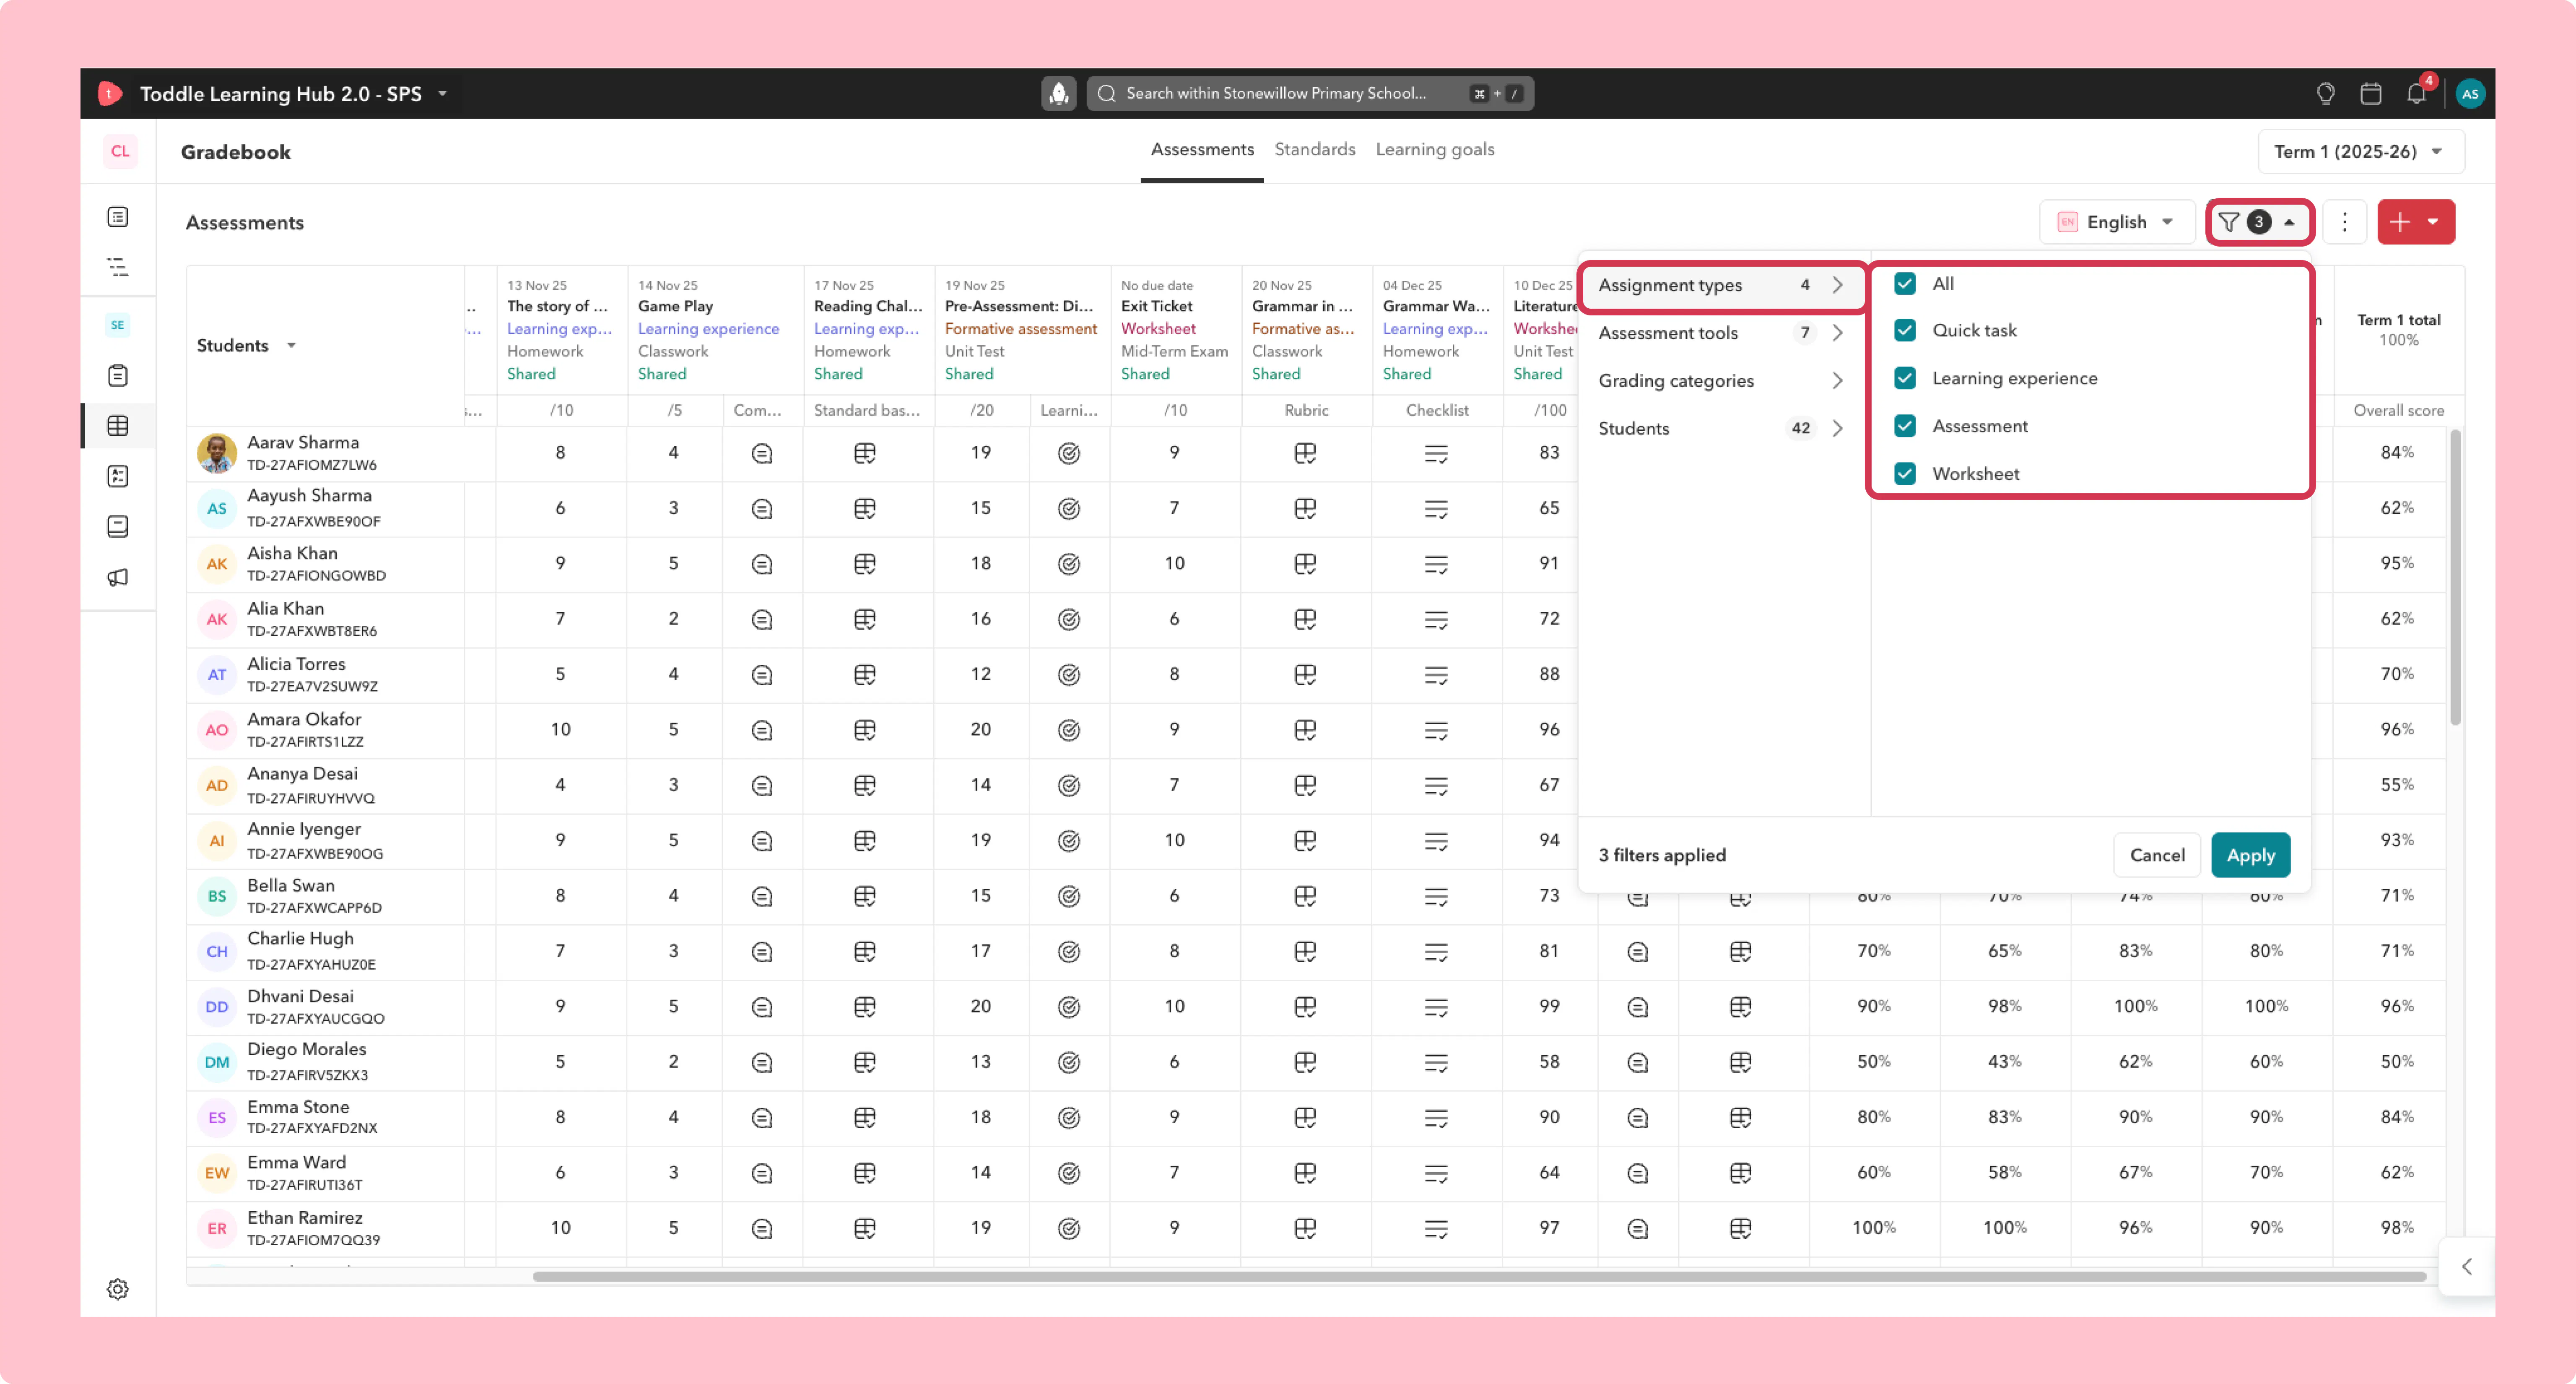
Task: Click the Toddle logo icon
Action: (110, 93)
